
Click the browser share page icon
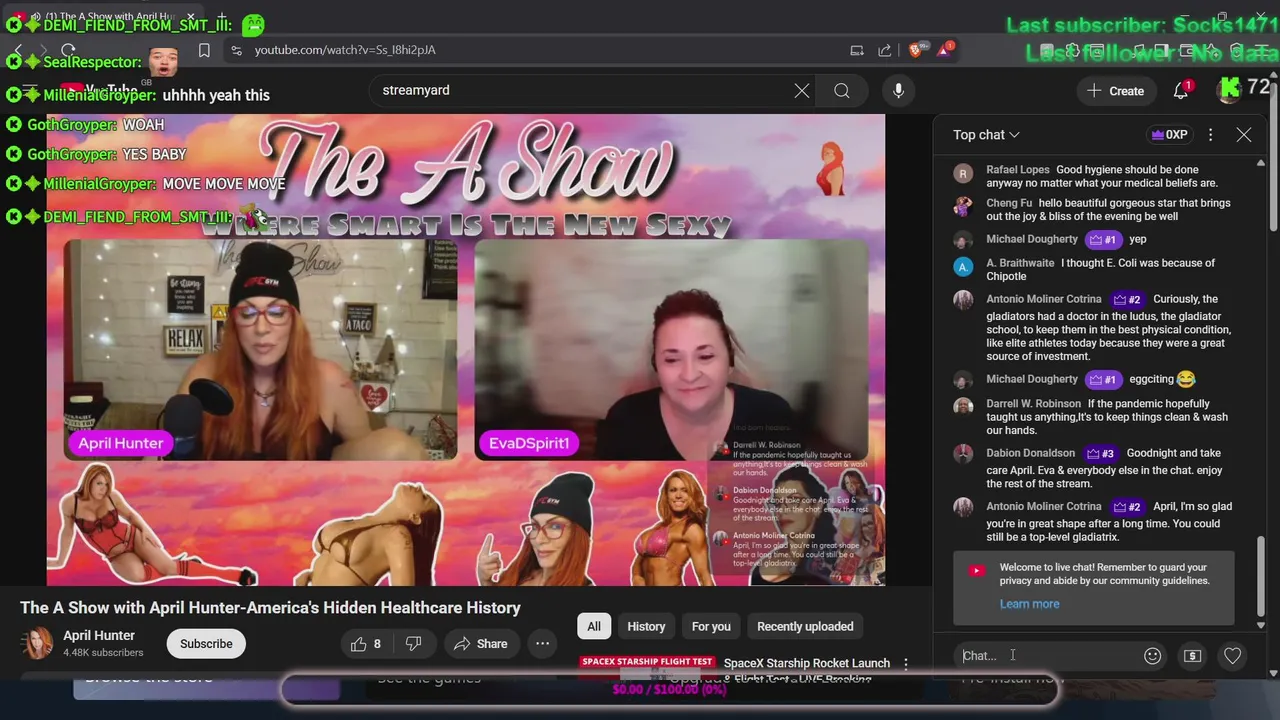pyautogui.click(x=885, y=50)
